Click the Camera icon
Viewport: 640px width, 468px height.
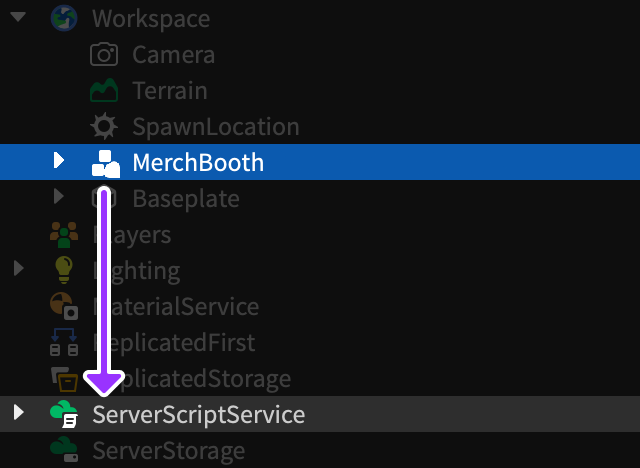pos(104,54)
